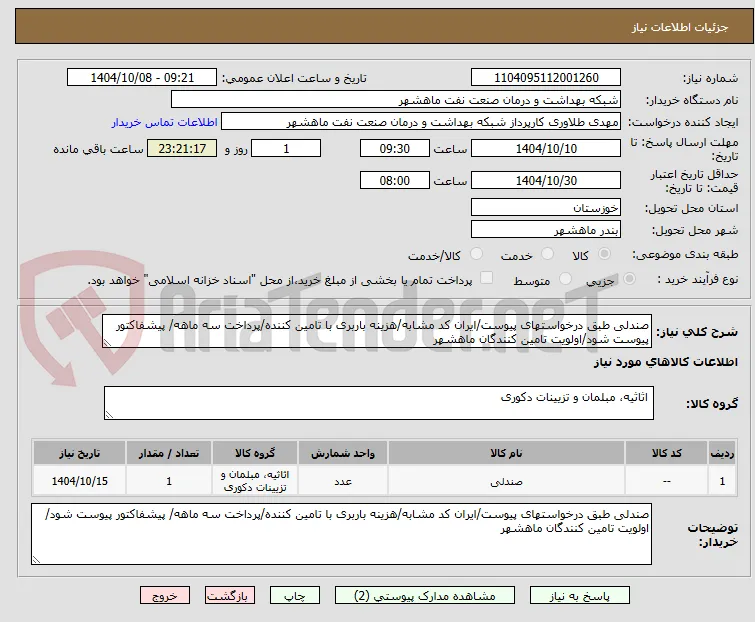Click the -- code cell in row 1
Viewport: 755px width, 622px height.
click(666, 481)
